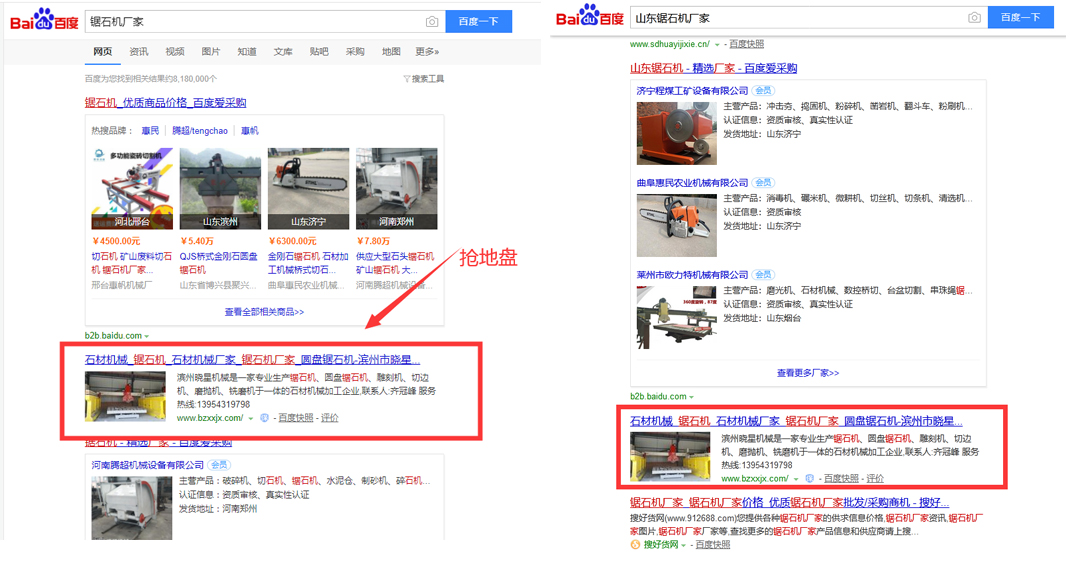Click 百度一下 button in right page

1021,17
